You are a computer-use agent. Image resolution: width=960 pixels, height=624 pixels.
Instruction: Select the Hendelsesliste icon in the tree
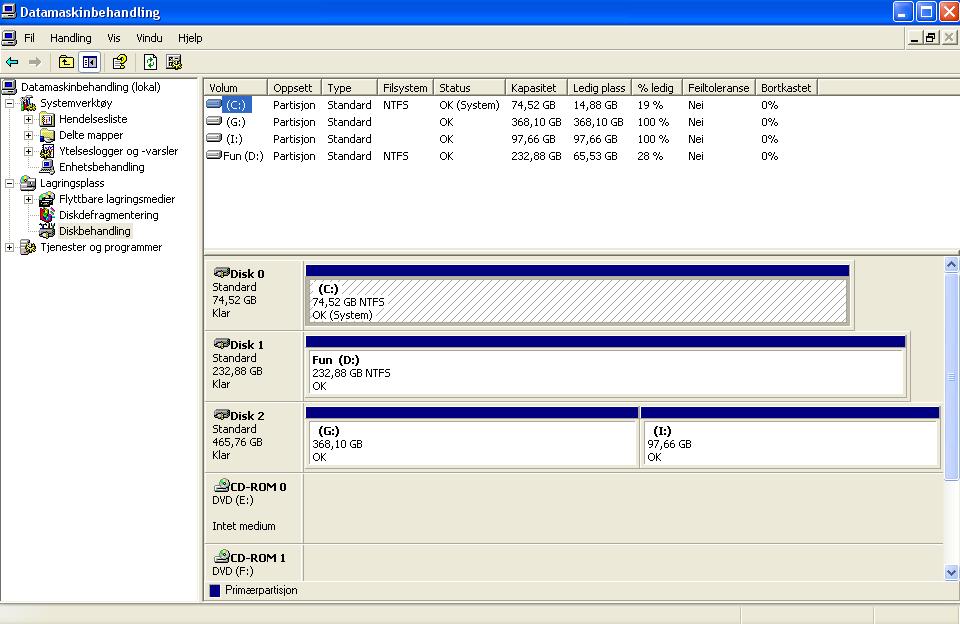[47, 119]
